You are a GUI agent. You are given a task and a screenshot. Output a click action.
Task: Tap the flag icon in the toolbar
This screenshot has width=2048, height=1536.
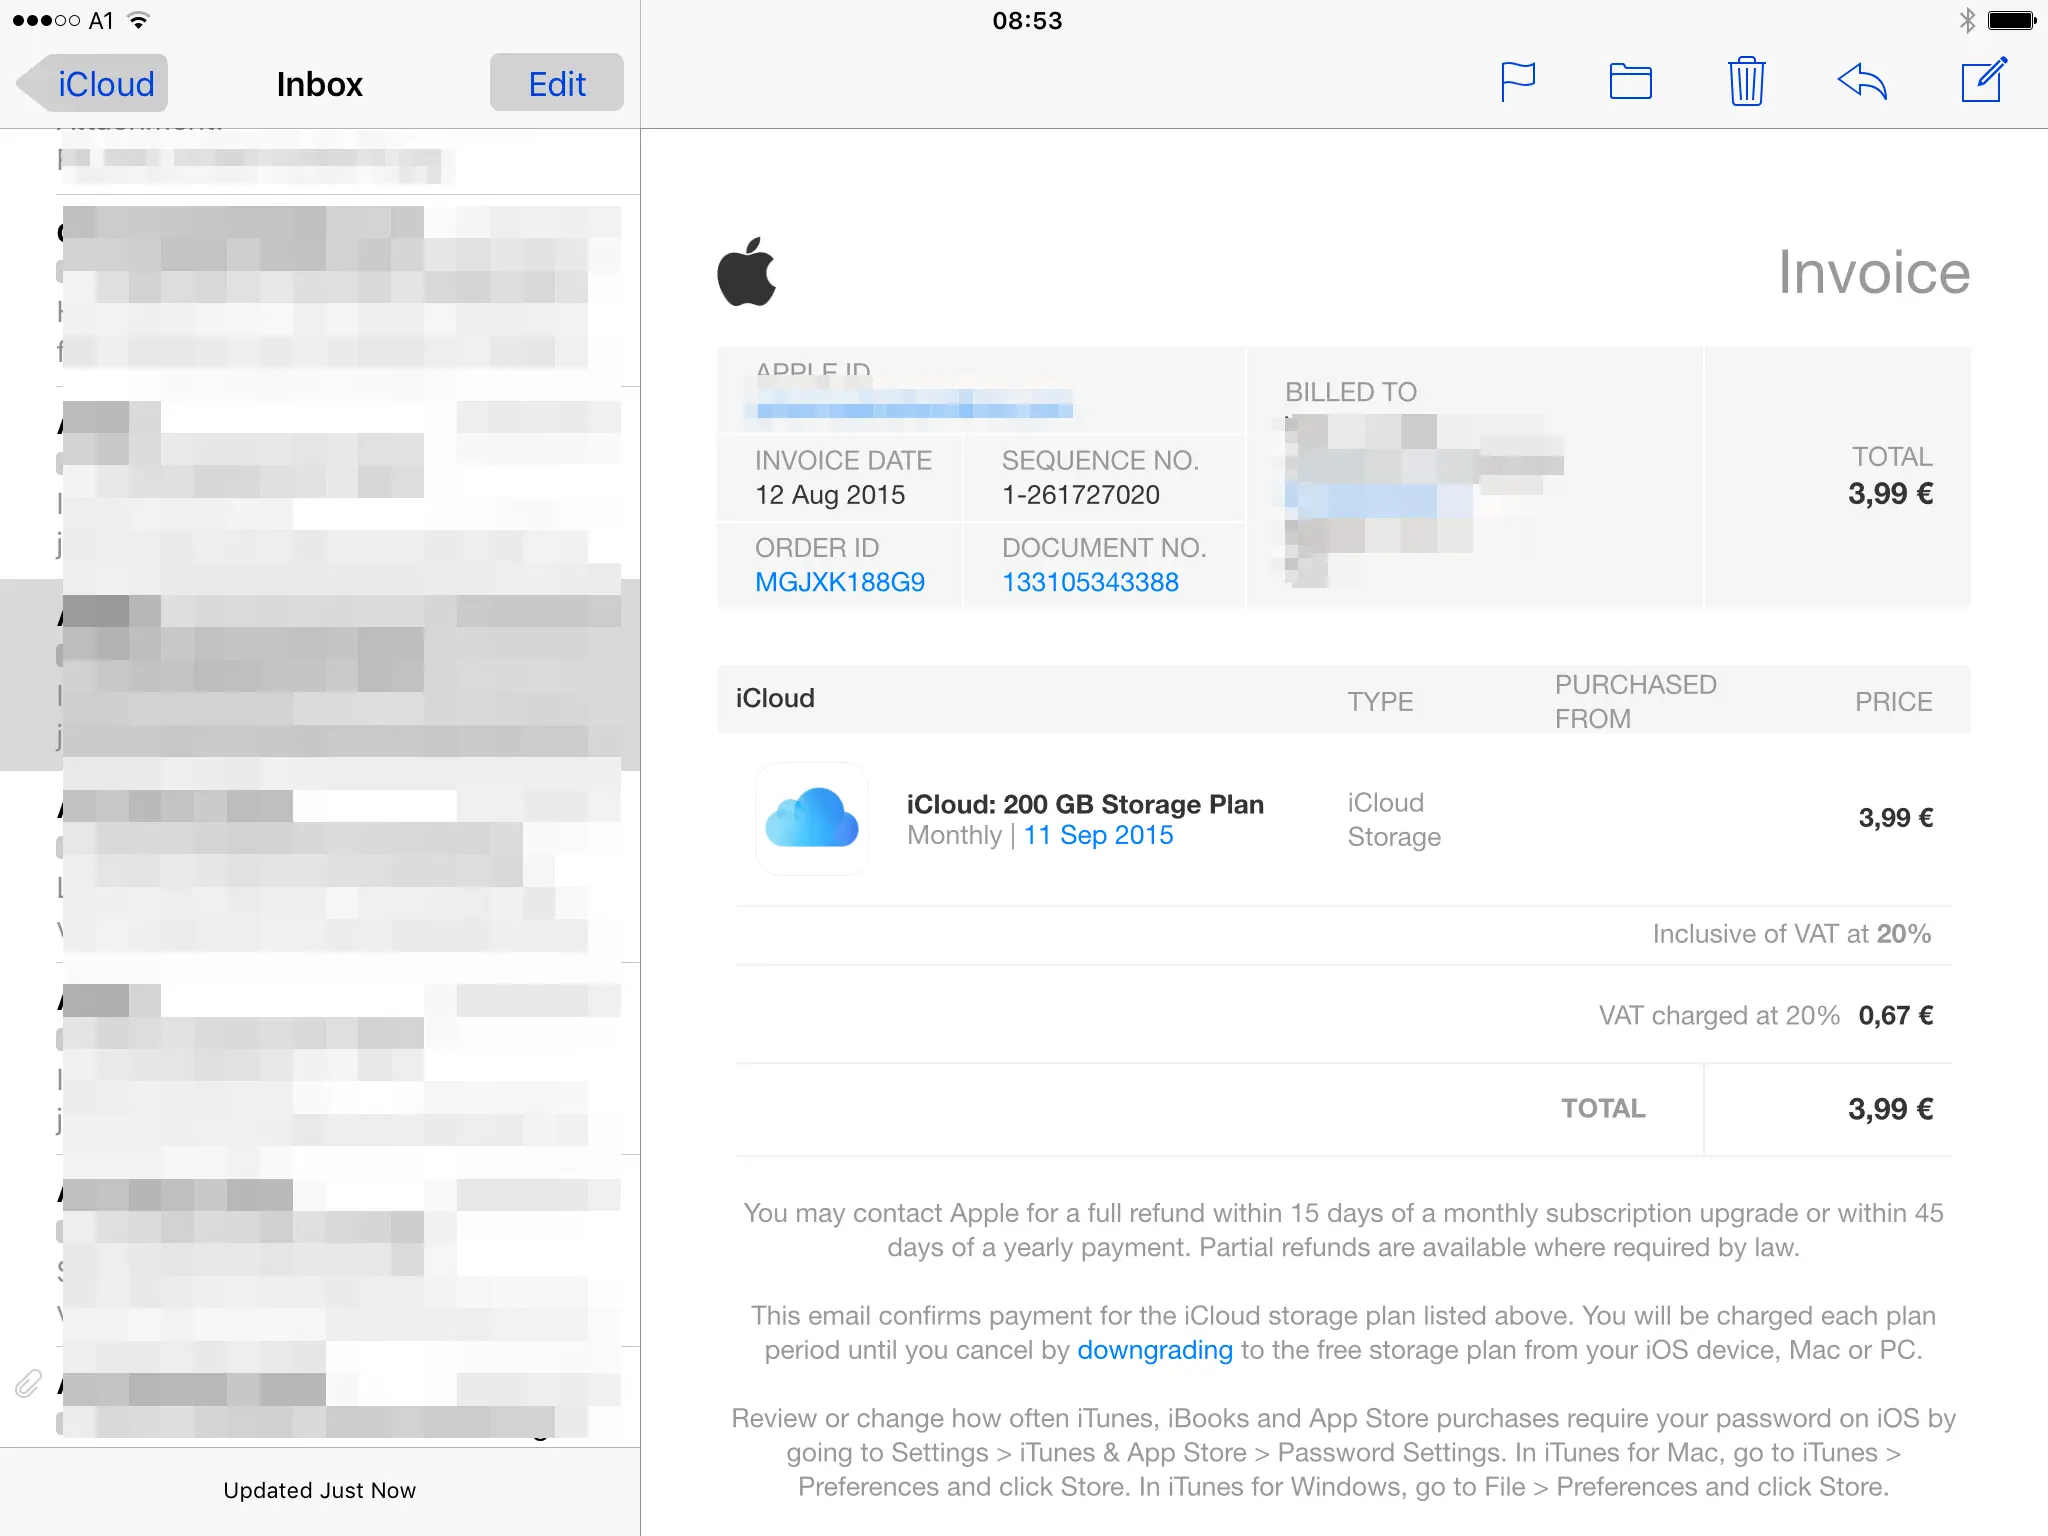pyautogui.click(x=1517, y=82)
